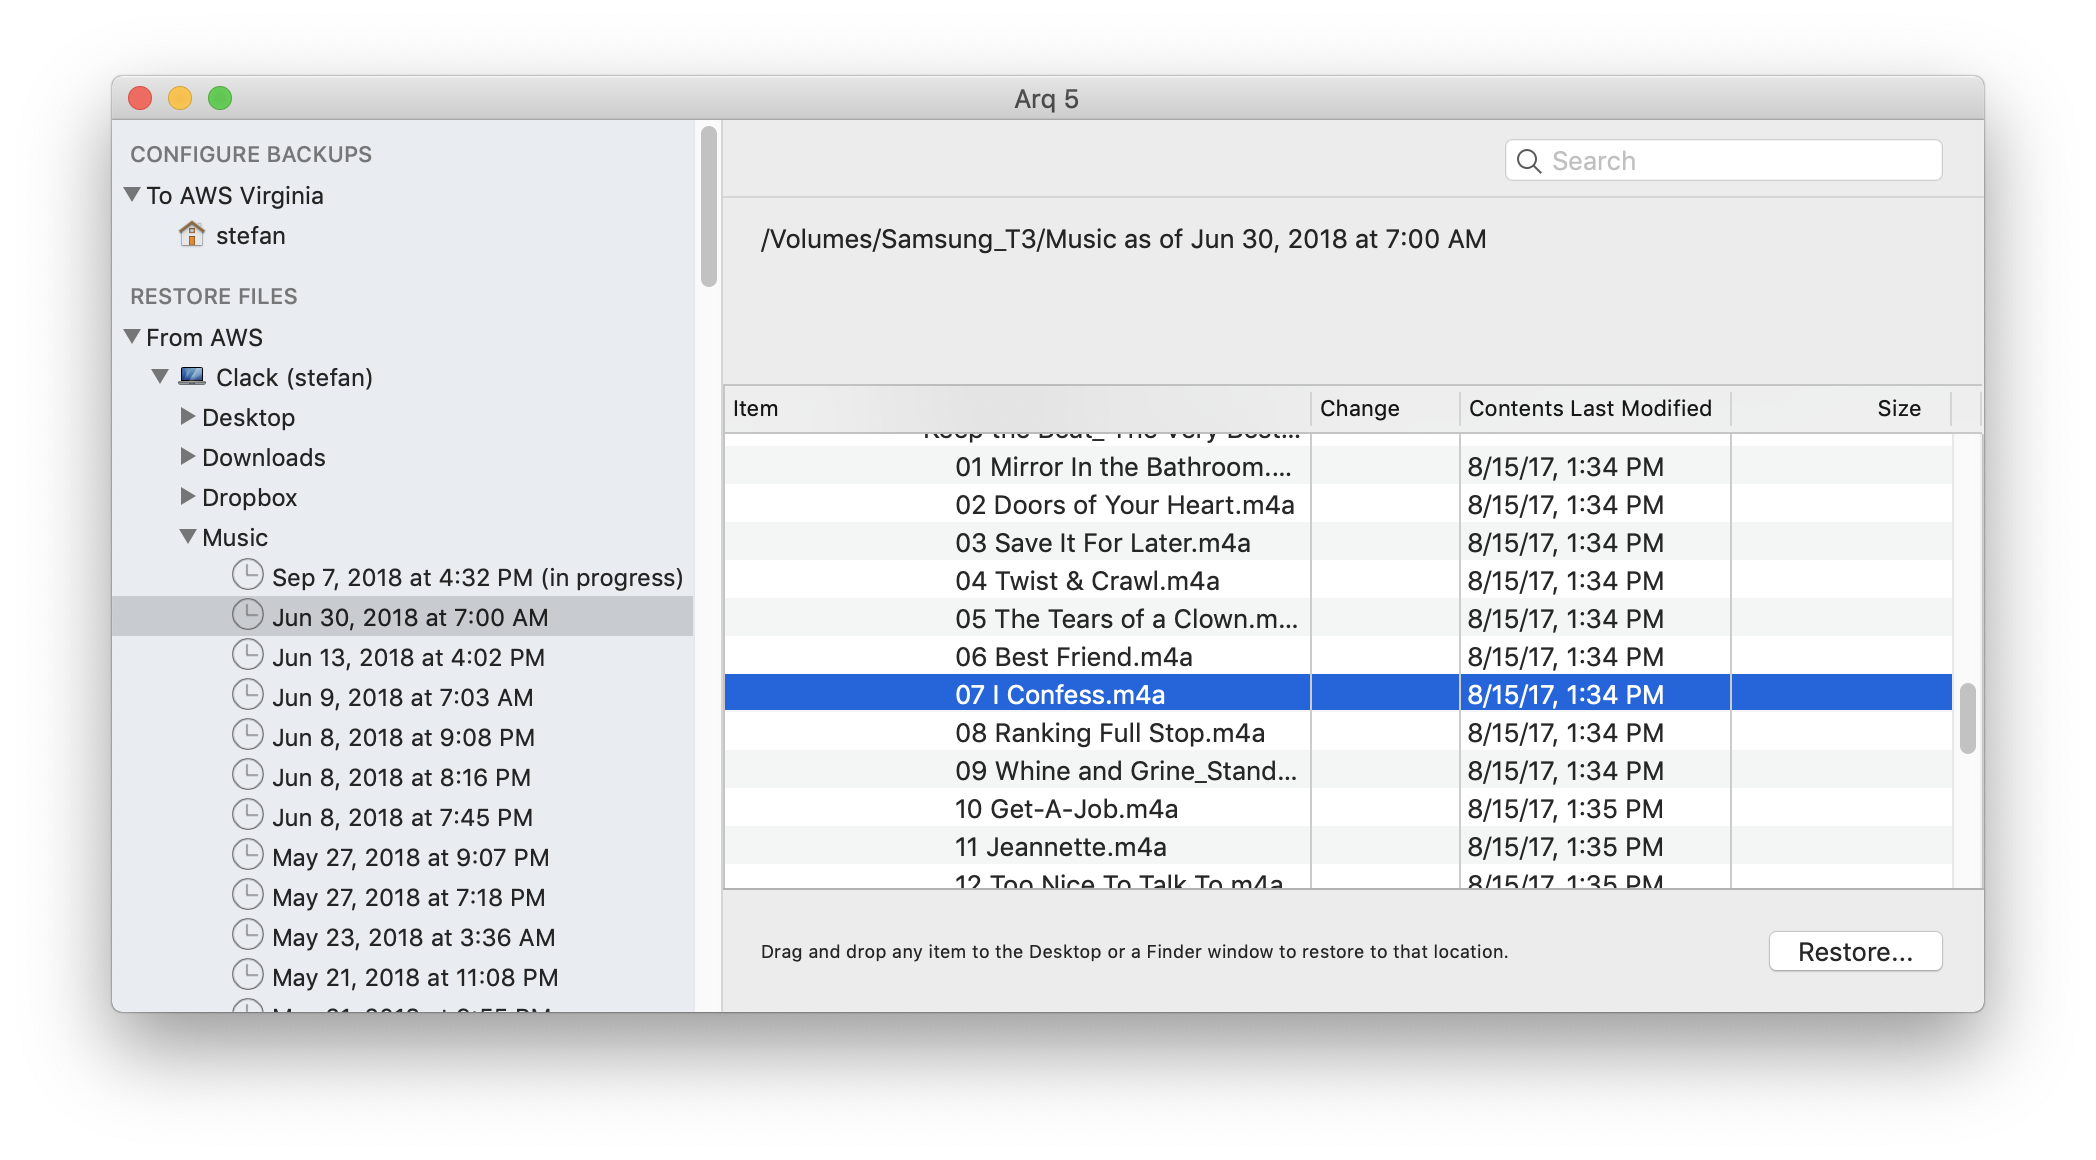Click the laptop icon beside Clack (stefan)
The width and height of the screenshot is (2096, 1160).
(192, 377)
